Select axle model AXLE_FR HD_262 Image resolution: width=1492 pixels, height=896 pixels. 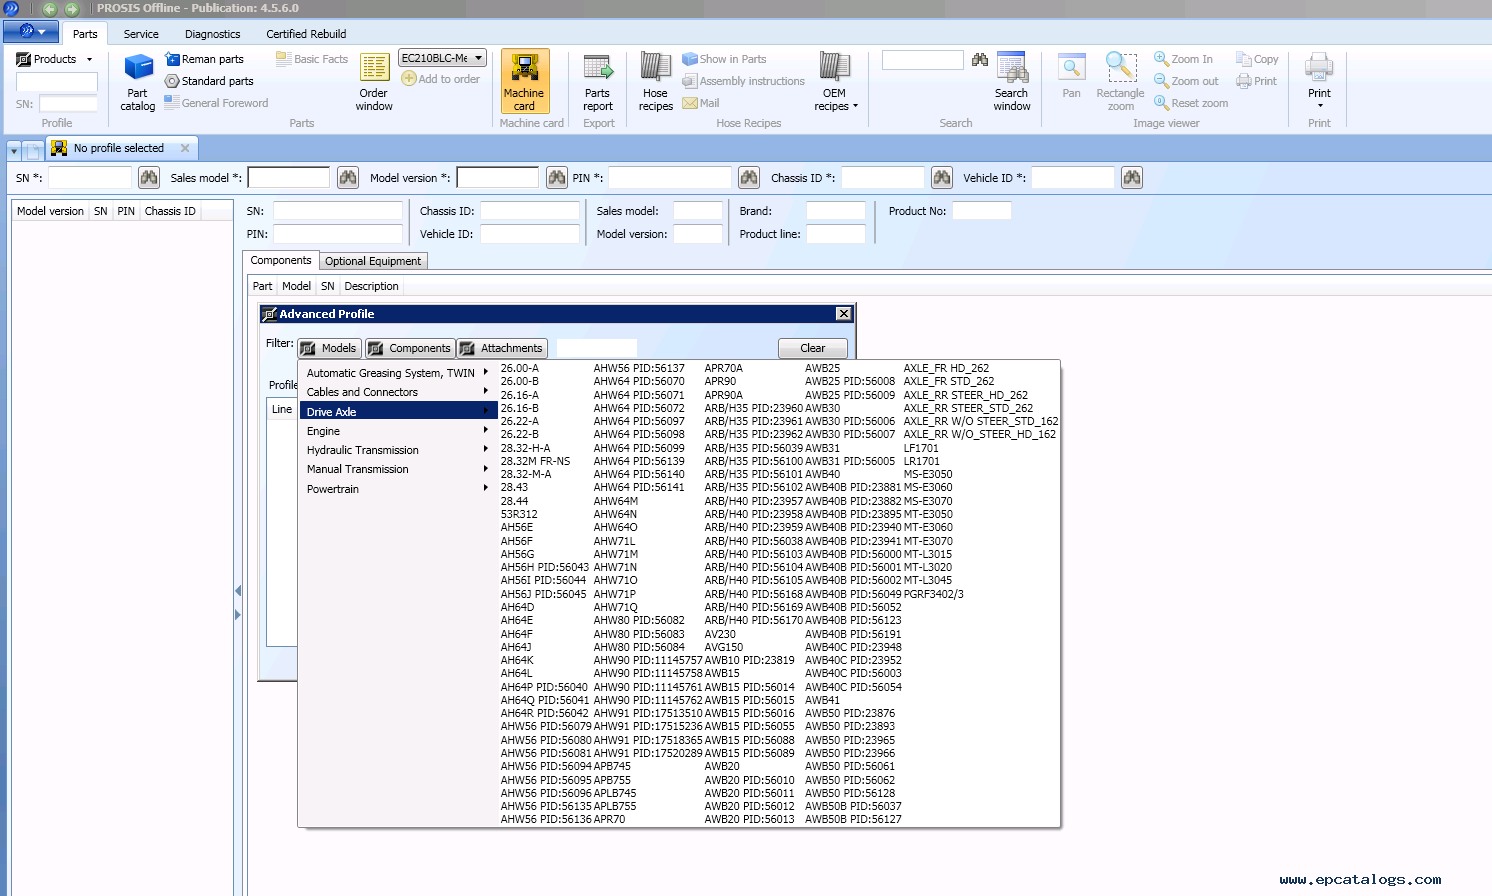pyautogui.click(x=946, y=368)
